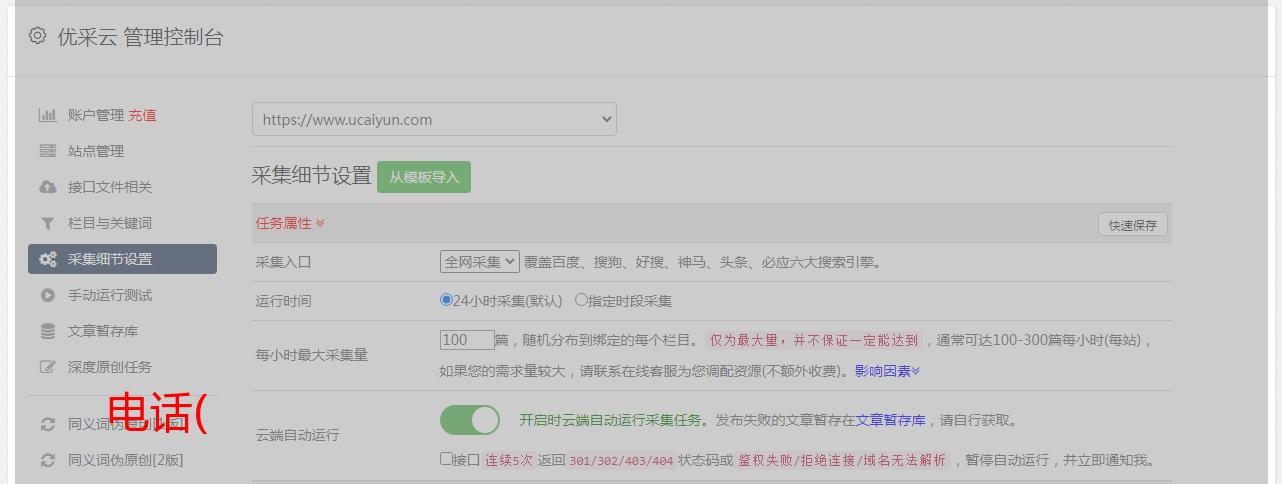Click the hourly max collection input showing 100

tap(467, 339)
